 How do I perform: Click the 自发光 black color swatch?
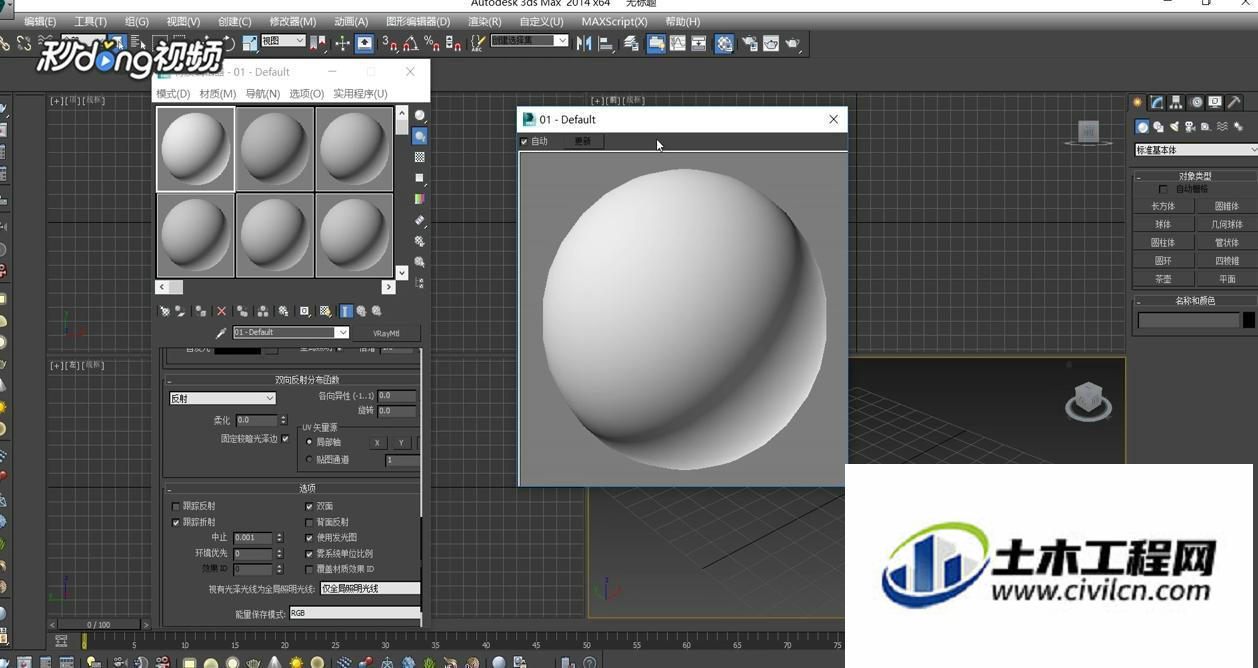[x=238, y=350]
